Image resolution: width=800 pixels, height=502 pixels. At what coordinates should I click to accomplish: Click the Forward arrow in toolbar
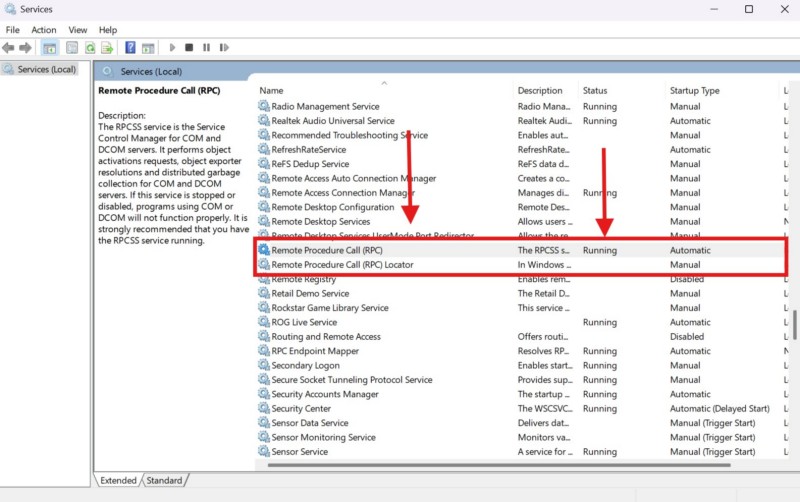coord(24,47)
